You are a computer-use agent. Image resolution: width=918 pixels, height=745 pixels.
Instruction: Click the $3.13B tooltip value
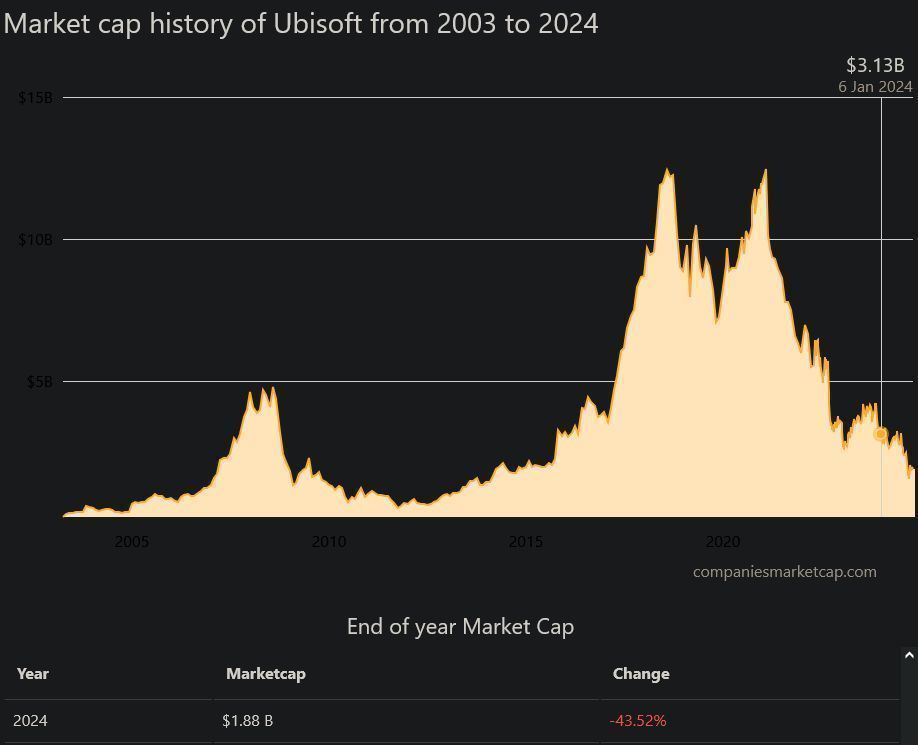tap(875, 65)
